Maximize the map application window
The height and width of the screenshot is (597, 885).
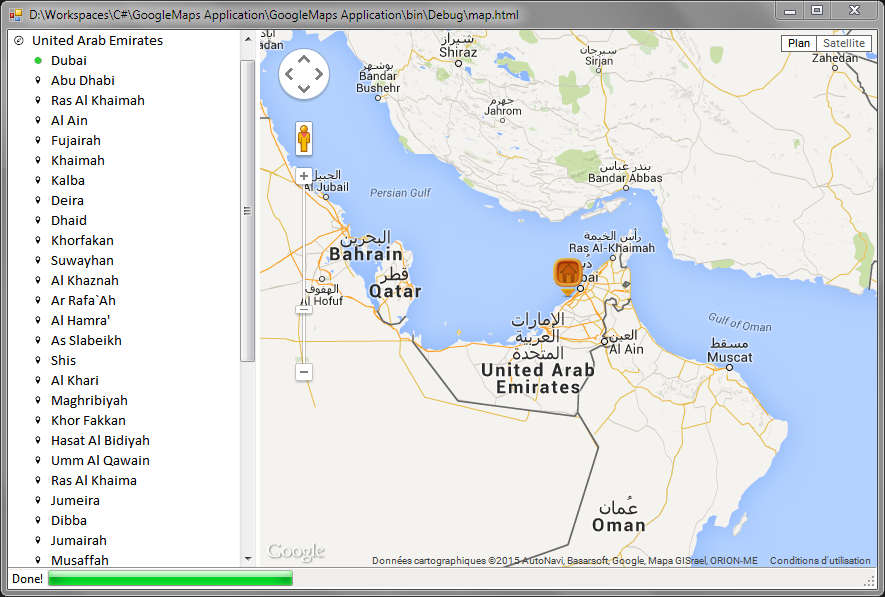pyautogui.click(x=817, y=11)
